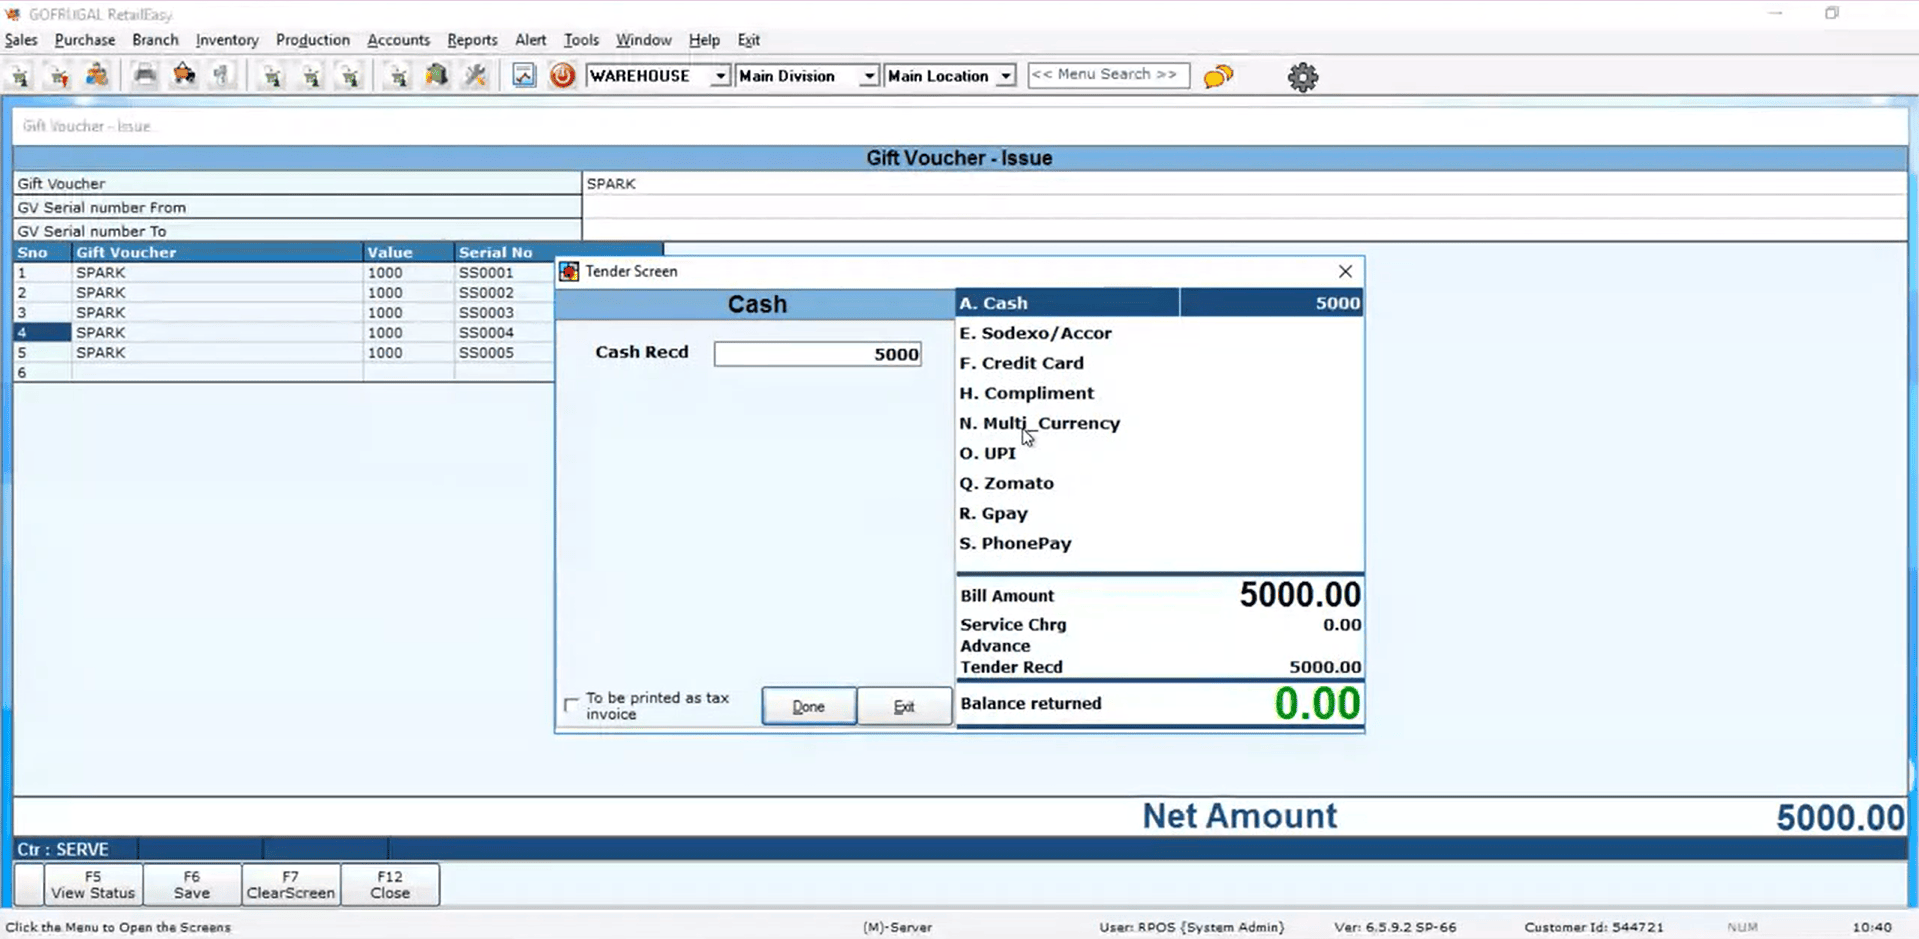Image resolution: width=1919 pixels, height=939 pixels.
Task: Open the Production menu
Action: click(313, 40)
